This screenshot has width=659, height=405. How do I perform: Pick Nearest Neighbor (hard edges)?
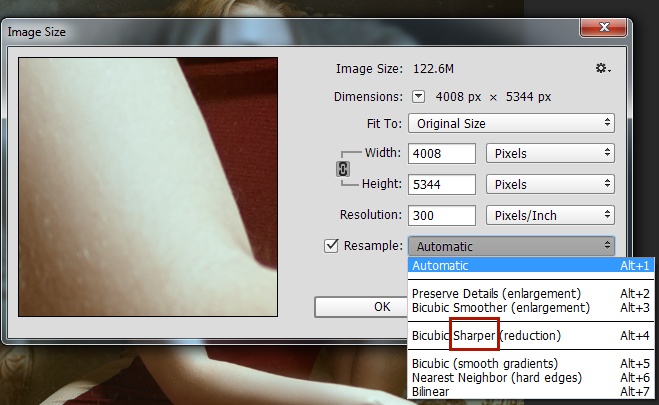511,377
